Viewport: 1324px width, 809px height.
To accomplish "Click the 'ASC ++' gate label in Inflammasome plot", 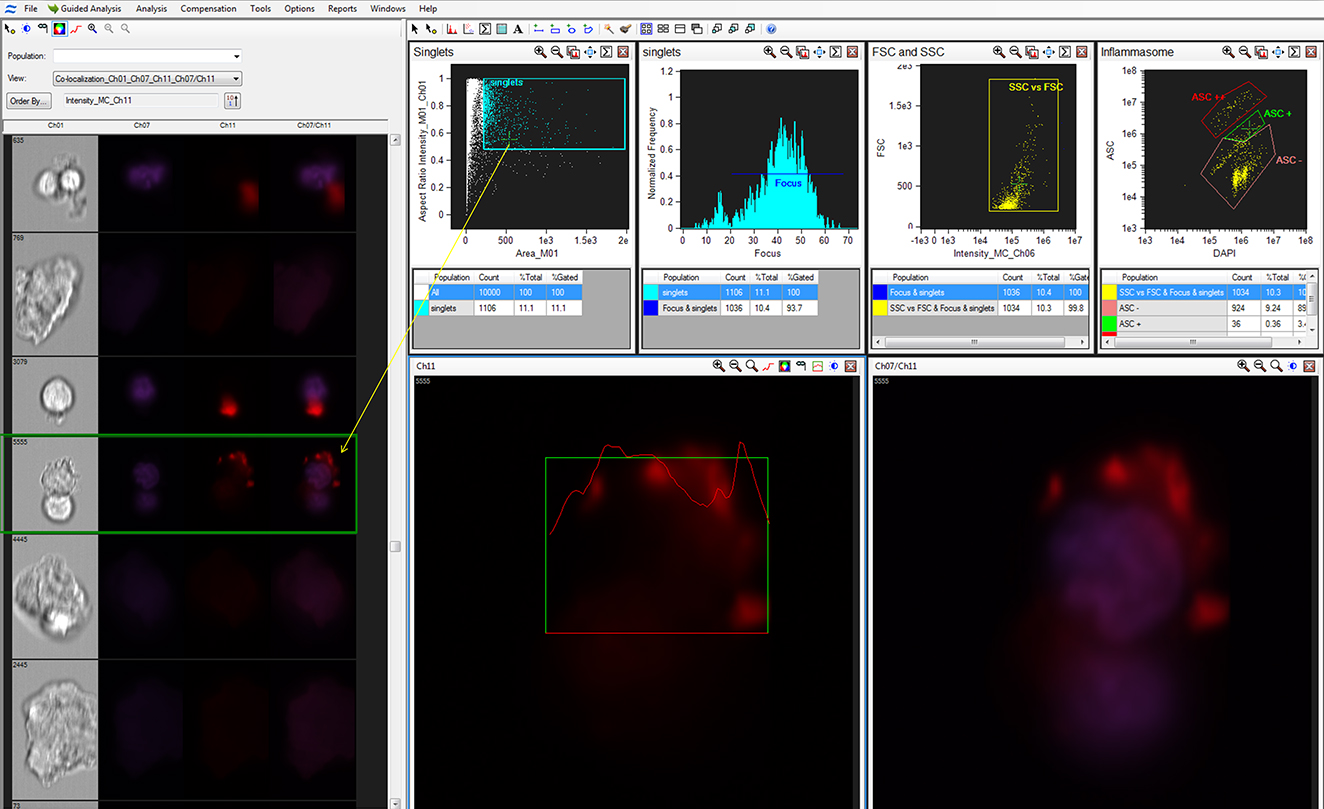I will 1209,97.
